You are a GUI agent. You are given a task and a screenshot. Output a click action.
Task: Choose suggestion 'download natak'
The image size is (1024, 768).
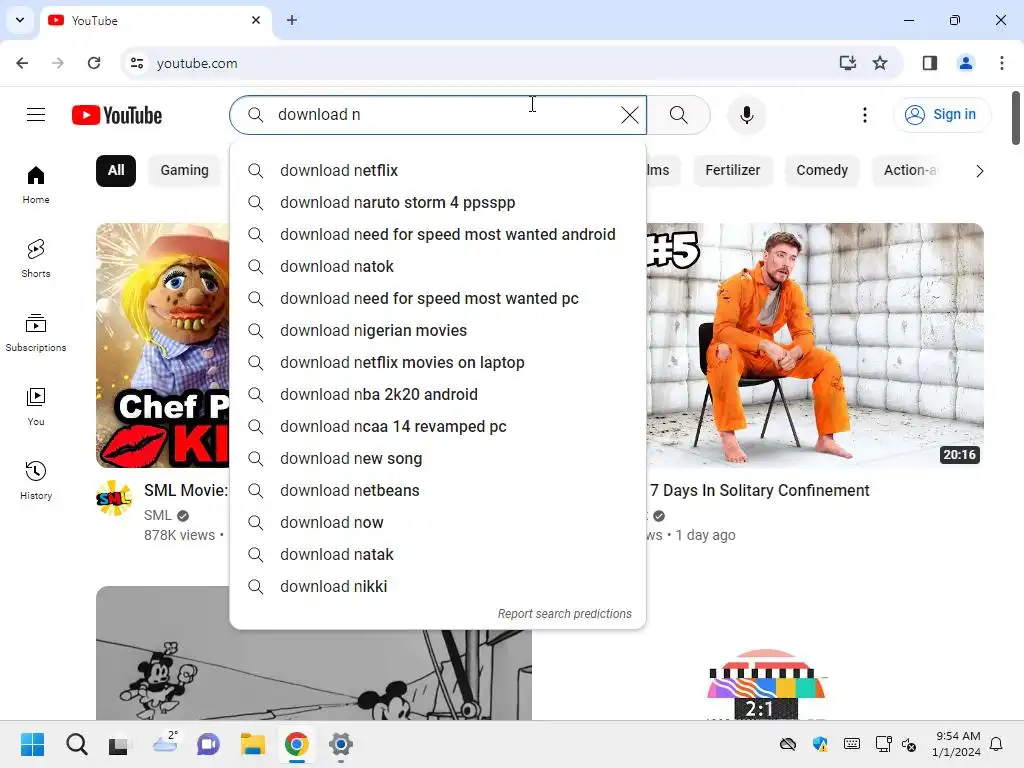click(x=438, y=554)
